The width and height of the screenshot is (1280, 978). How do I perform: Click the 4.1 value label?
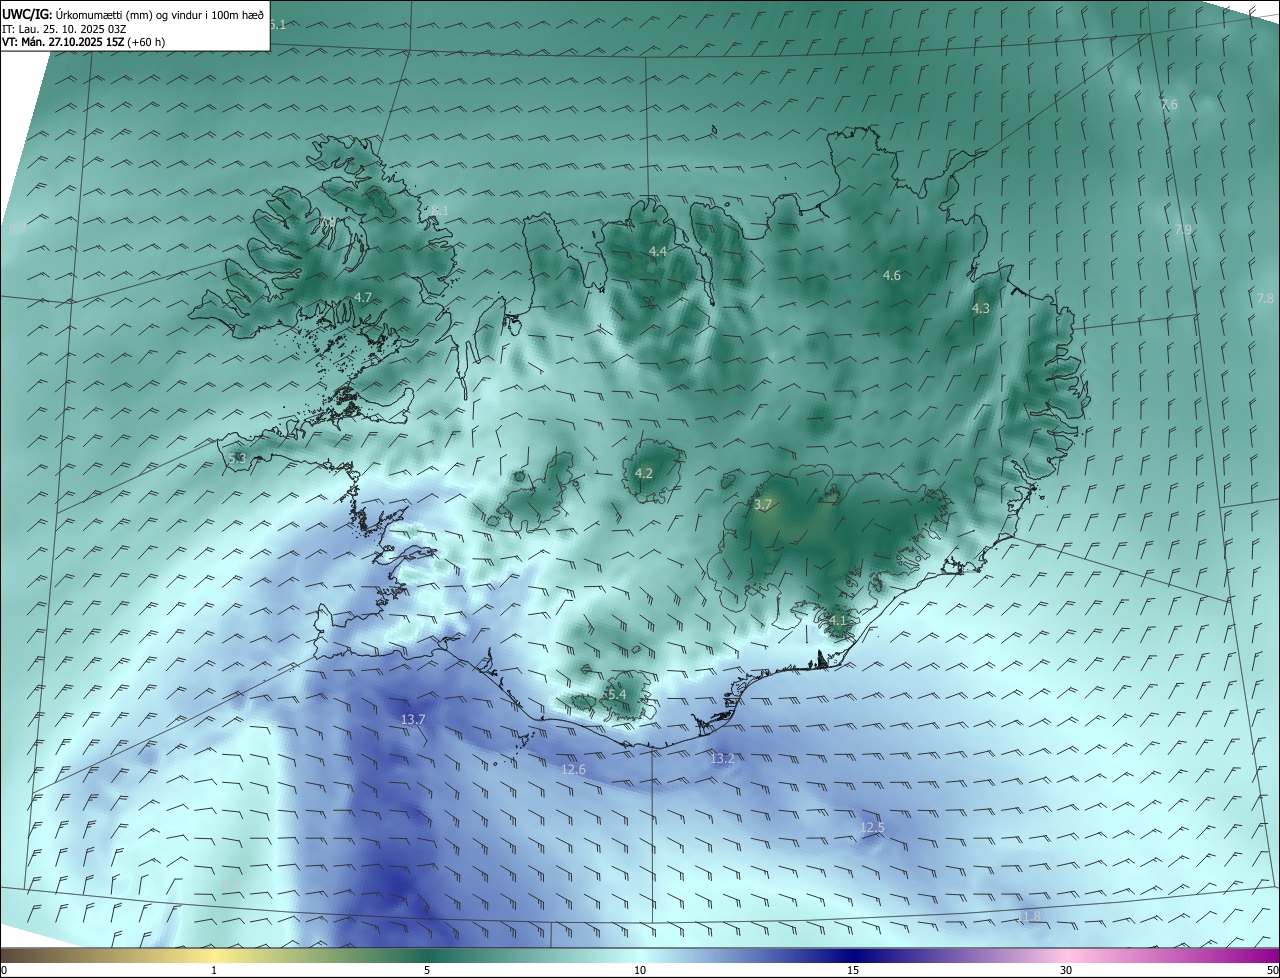click(x=837, y=620)
